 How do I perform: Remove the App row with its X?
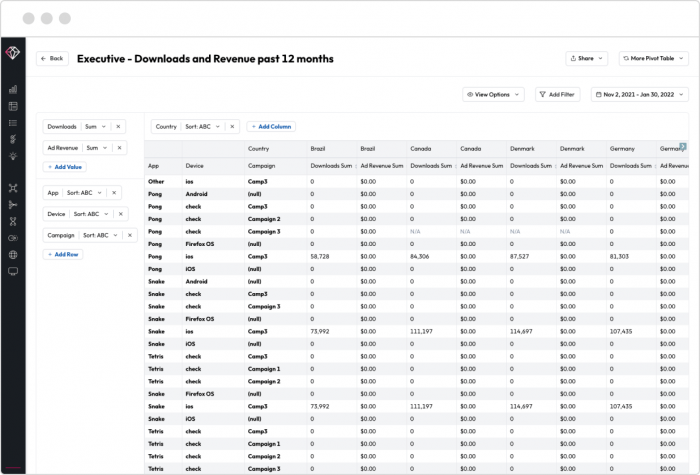click(114, 193)
